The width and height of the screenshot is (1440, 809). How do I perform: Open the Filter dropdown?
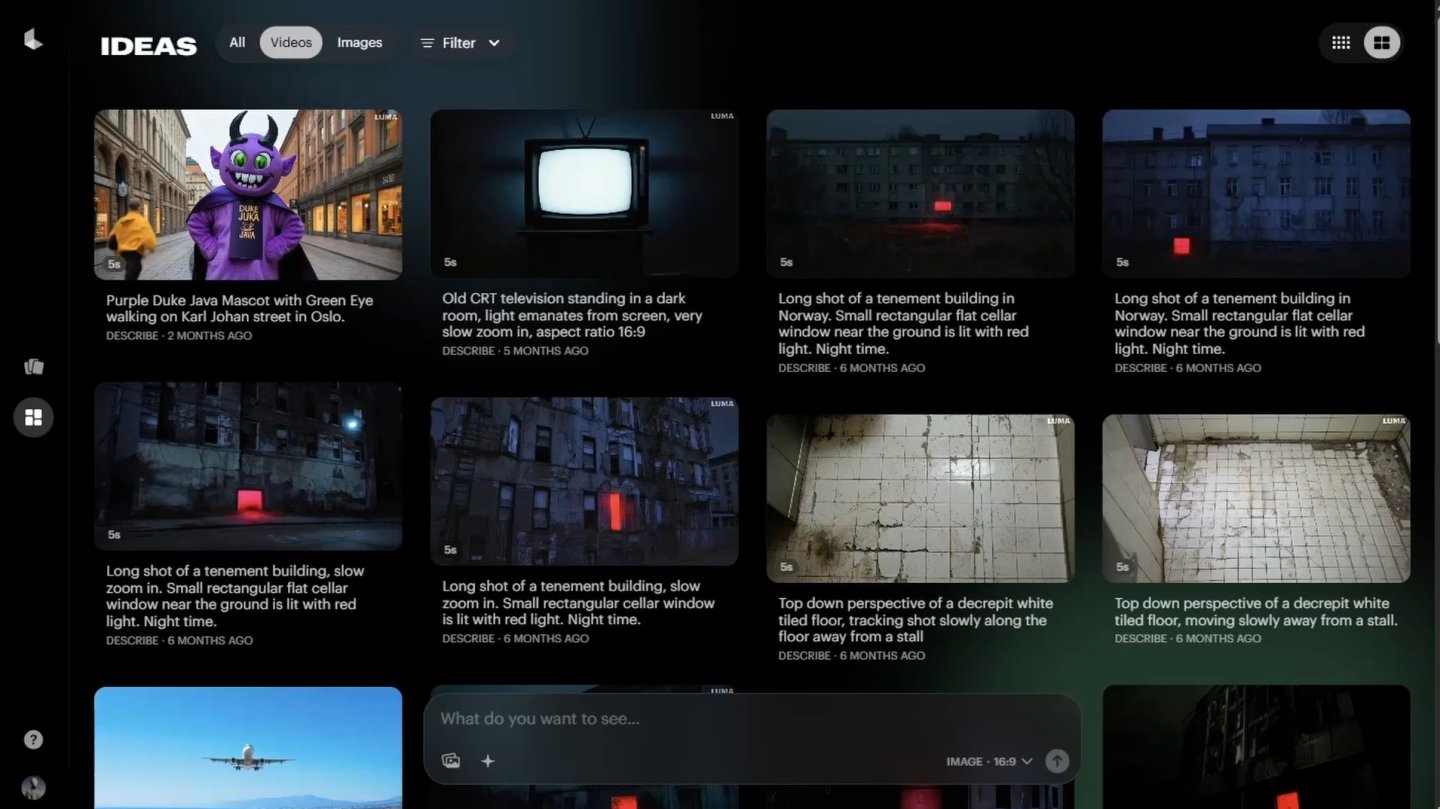(460, 43)
